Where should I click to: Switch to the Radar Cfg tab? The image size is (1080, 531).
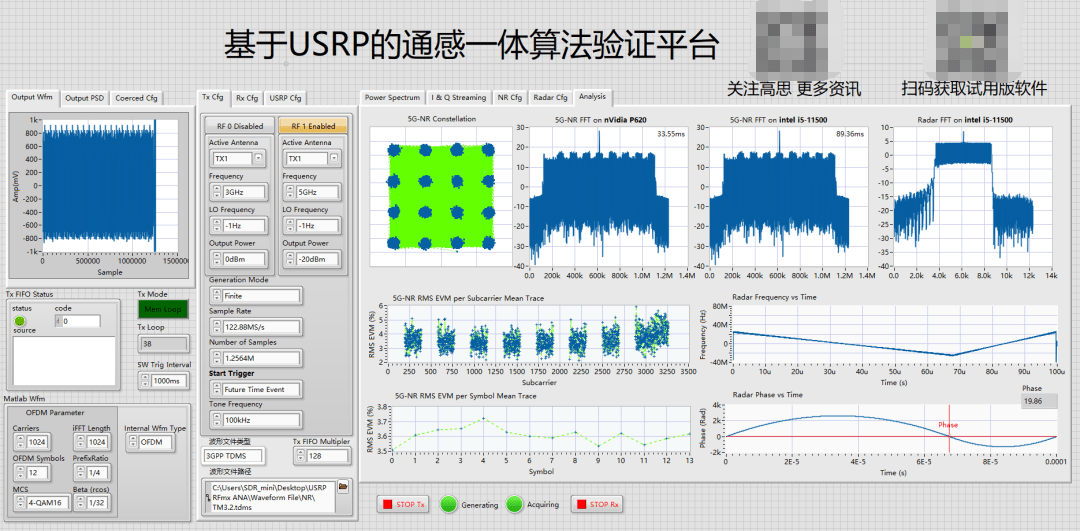pyautogui.click(x=550, y=98)
